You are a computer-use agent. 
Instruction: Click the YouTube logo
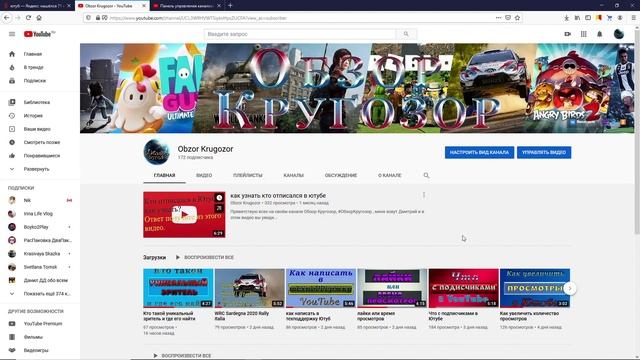[x=39, y=34]
